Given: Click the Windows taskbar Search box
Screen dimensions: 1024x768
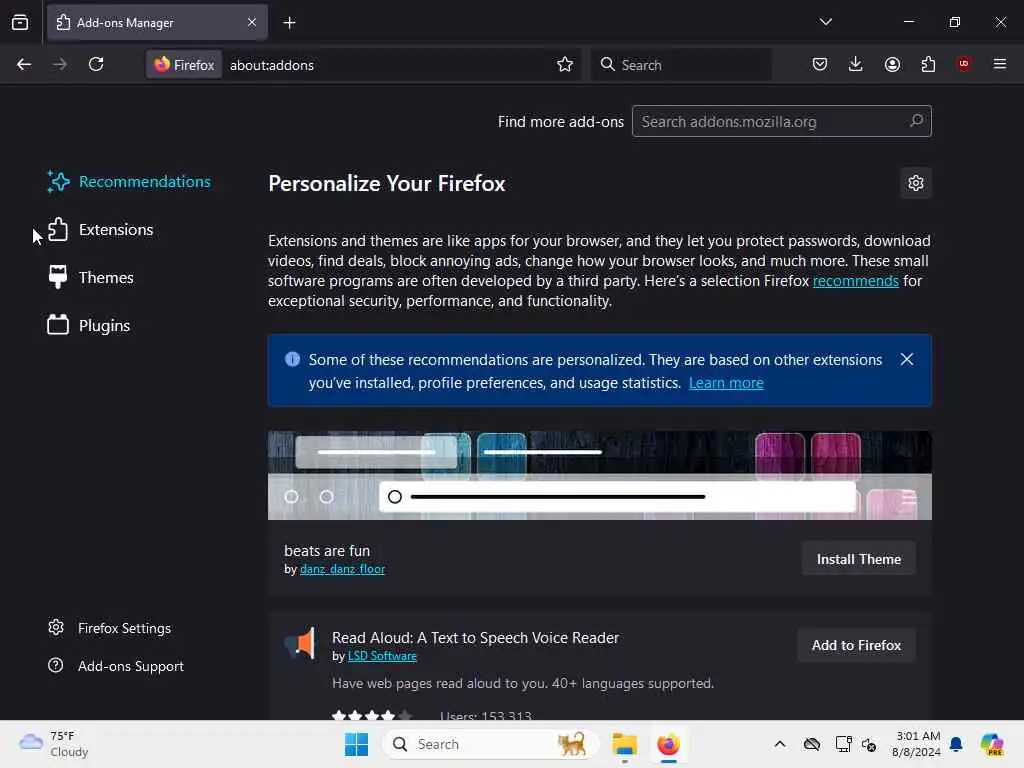Looking at the screenshot, I should 490,744.
